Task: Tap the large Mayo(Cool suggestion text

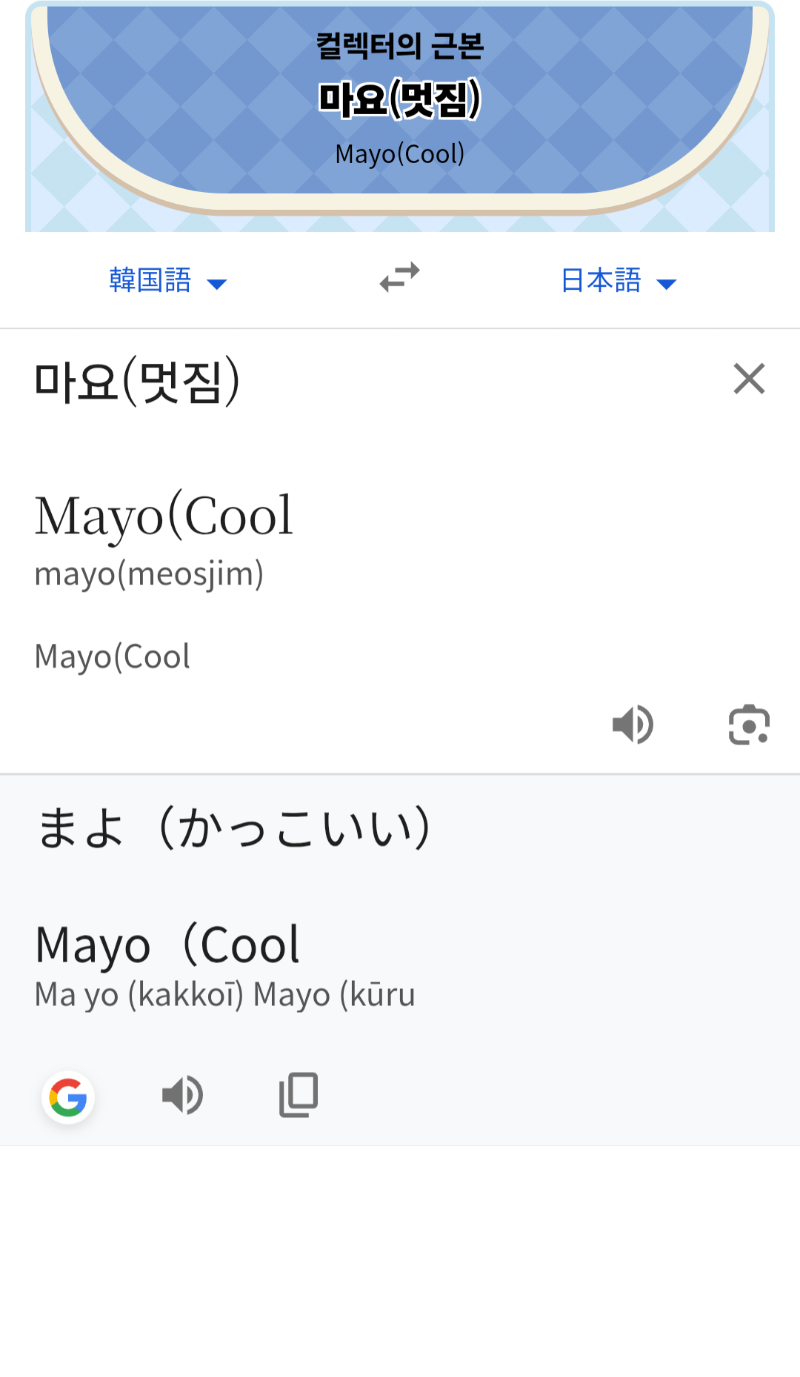Action: 164,516
